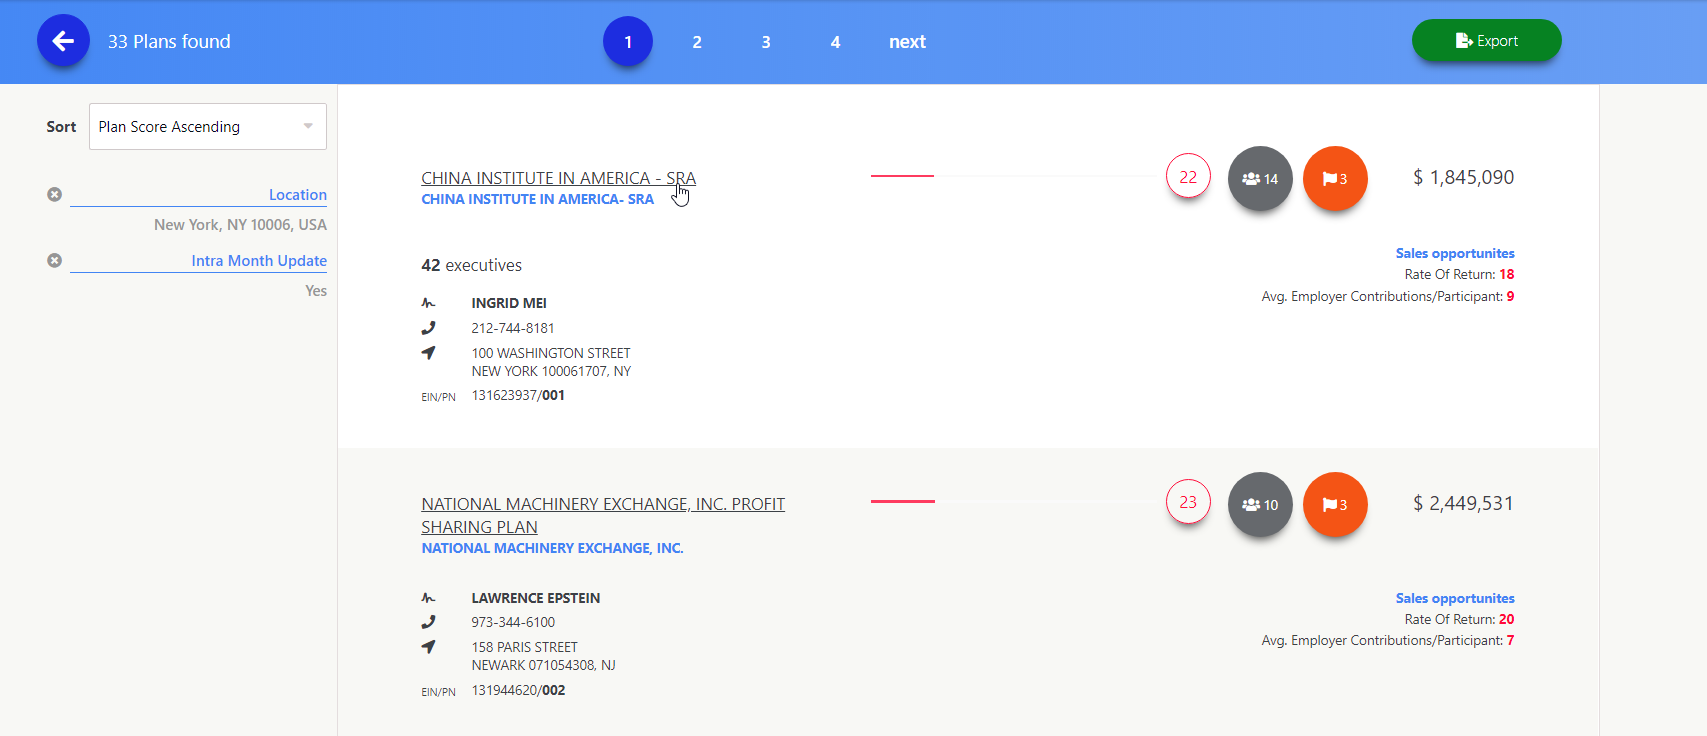
Task: Click the blue back arrow button
Action: tap(63, 41)
